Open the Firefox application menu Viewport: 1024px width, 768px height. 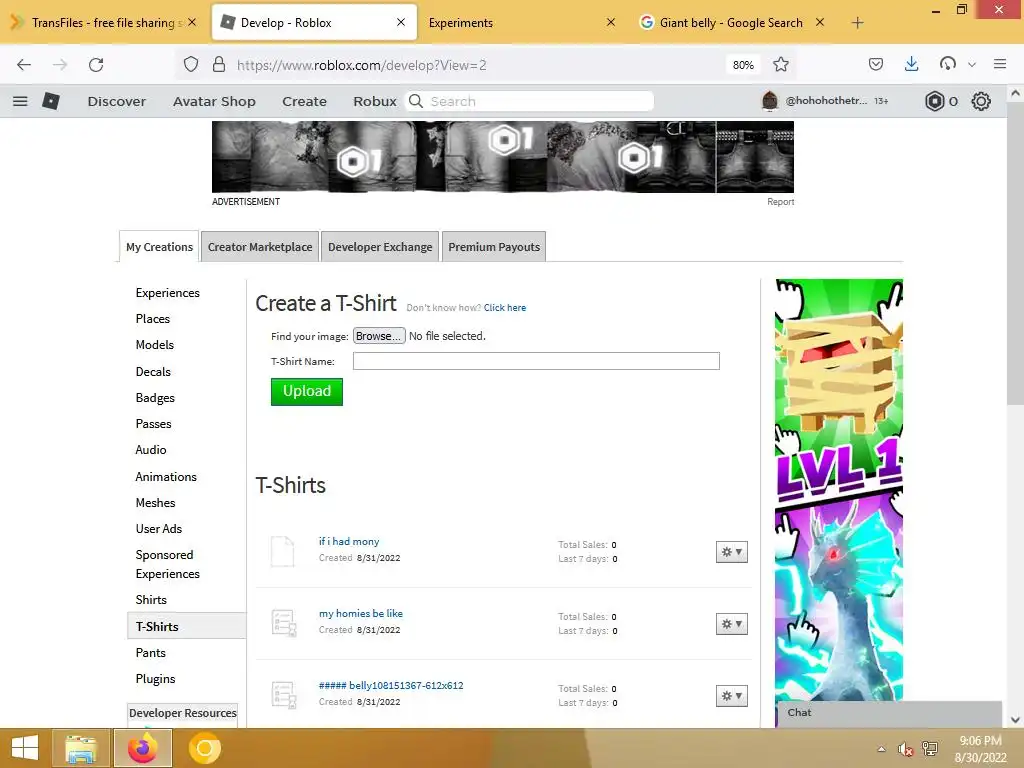pos(1000,63)
